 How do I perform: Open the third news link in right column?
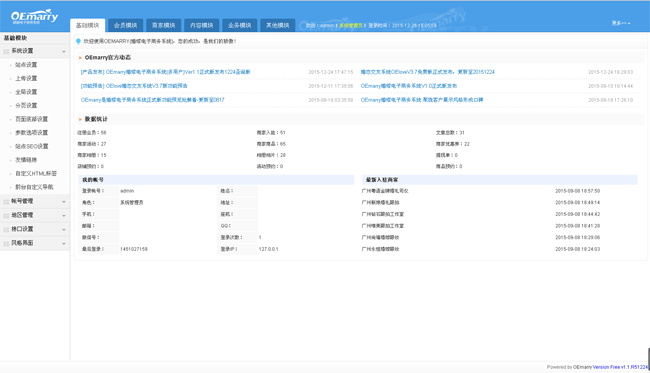422,100
